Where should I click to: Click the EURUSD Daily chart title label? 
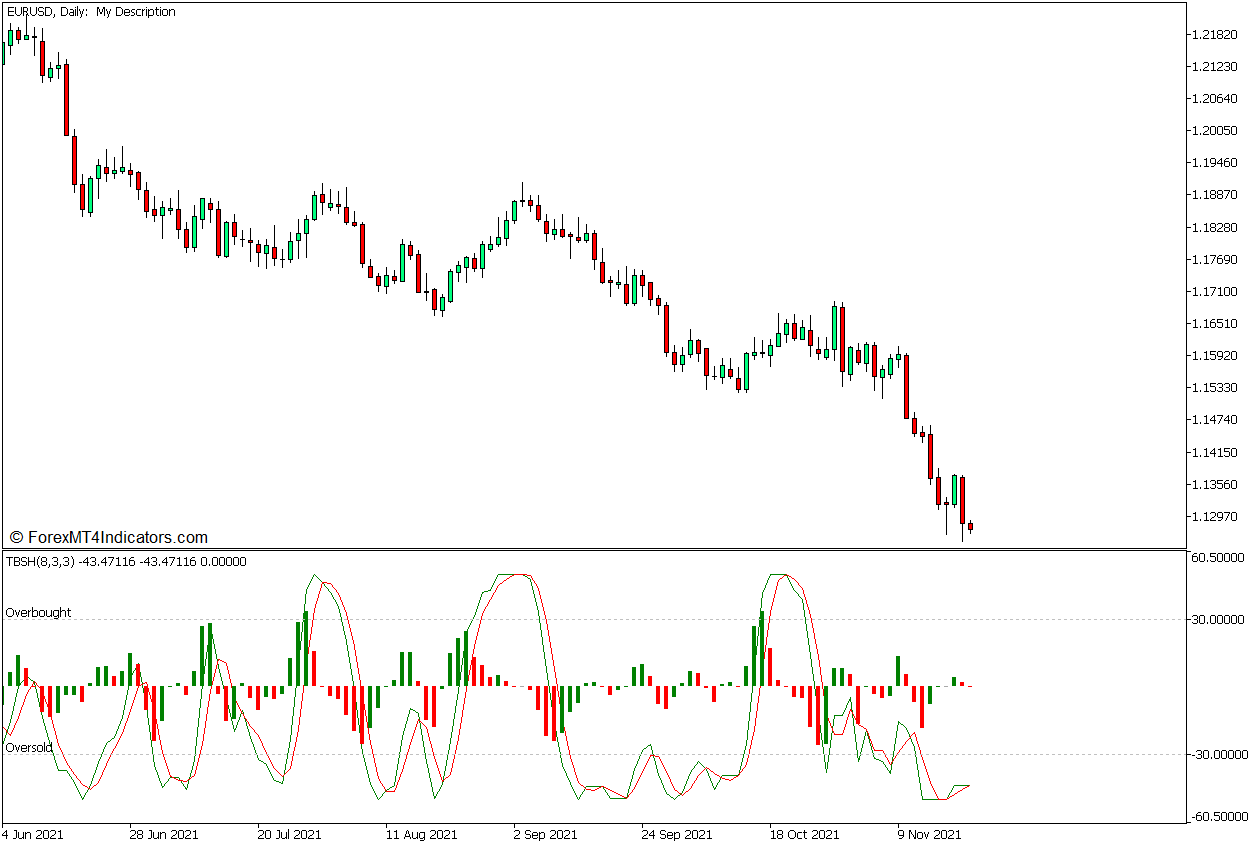point(88,12)
